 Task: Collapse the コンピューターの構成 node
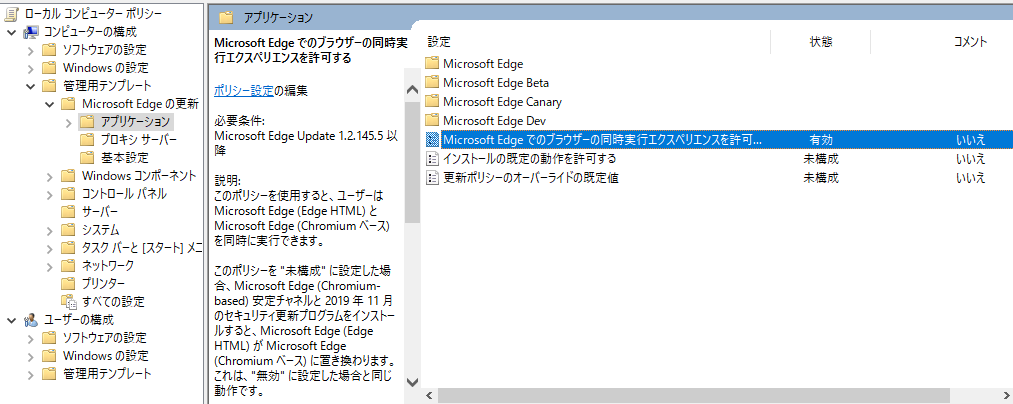point(11,32)
